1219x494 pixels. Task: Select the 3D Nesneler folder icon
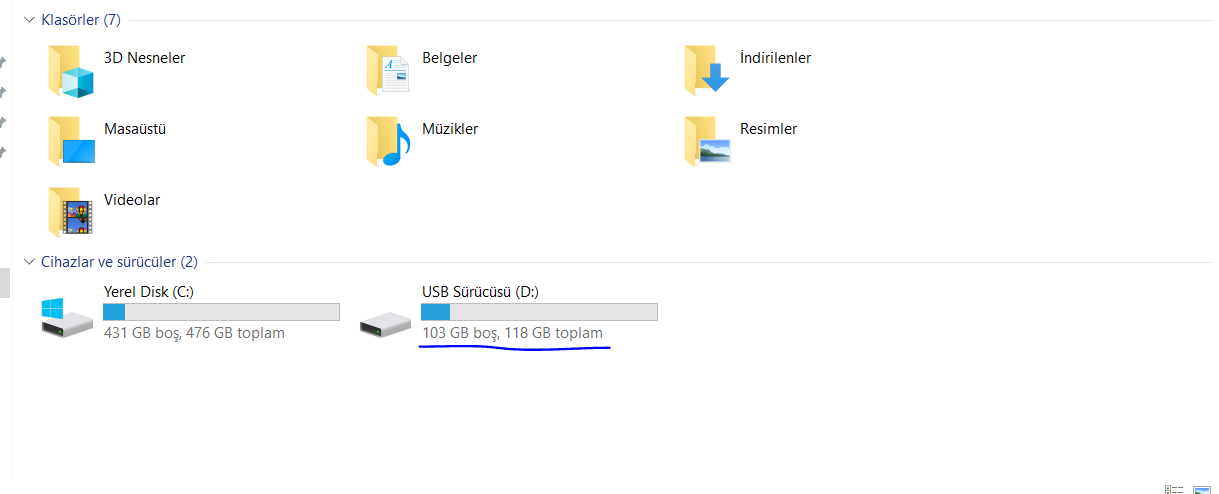pyautogui.click(x=70, y=70)
